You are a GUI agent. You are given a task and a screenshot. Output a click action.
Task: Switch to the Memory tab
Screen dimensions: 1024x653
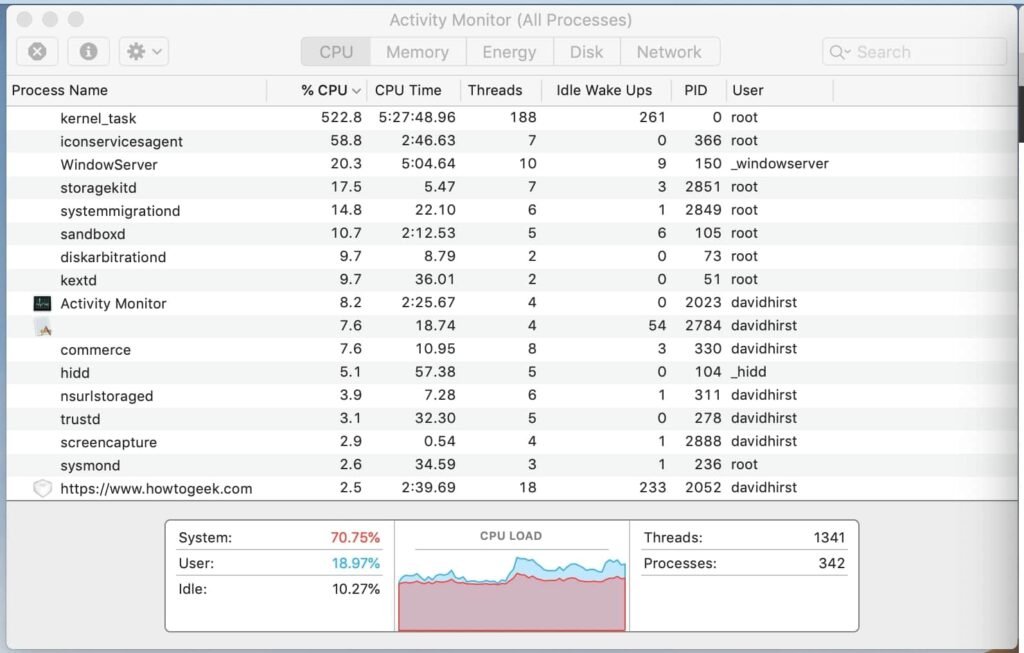417,51
